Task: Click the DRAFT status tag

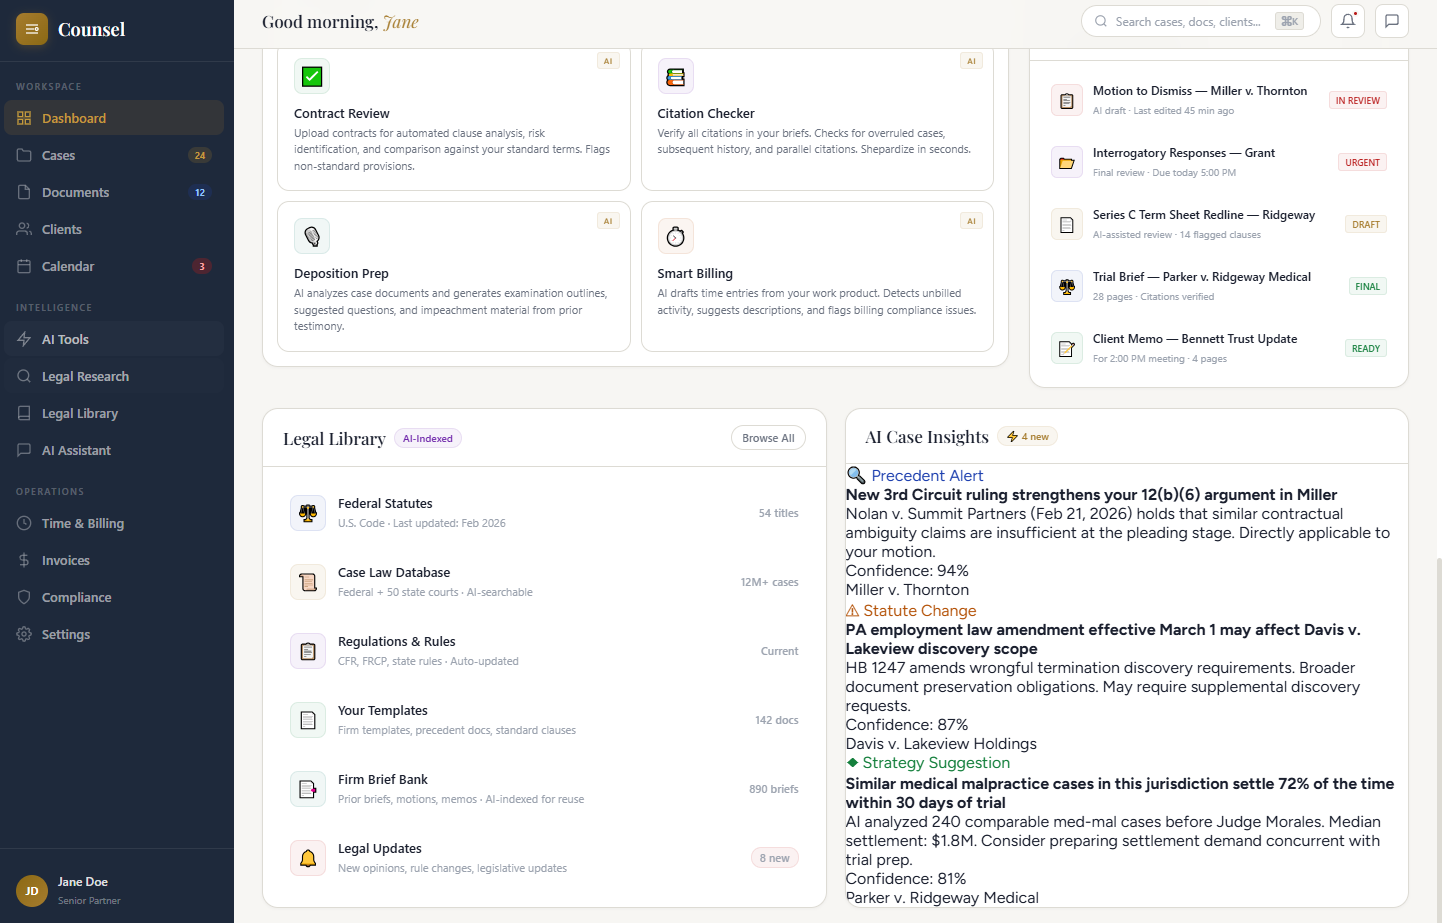Action: pos(1366,224)
